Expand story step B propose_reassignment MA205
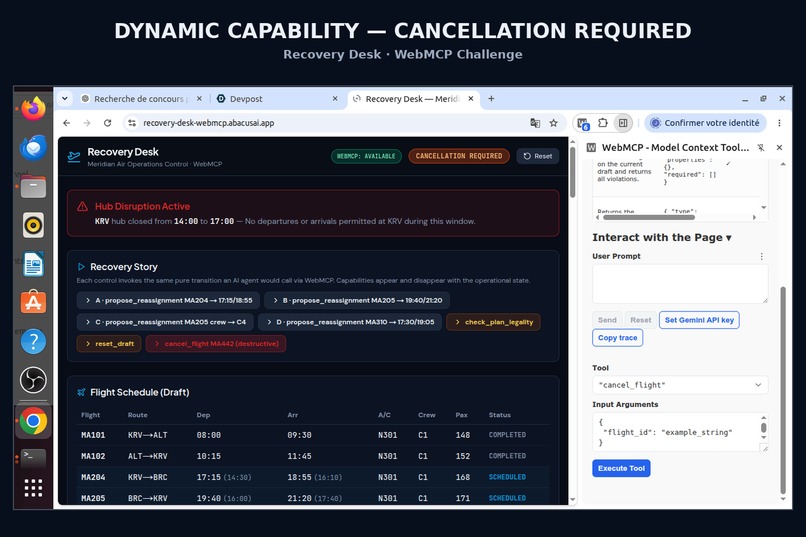The width and height of the screenshot is (806, 537). click(x=357, y=301)
